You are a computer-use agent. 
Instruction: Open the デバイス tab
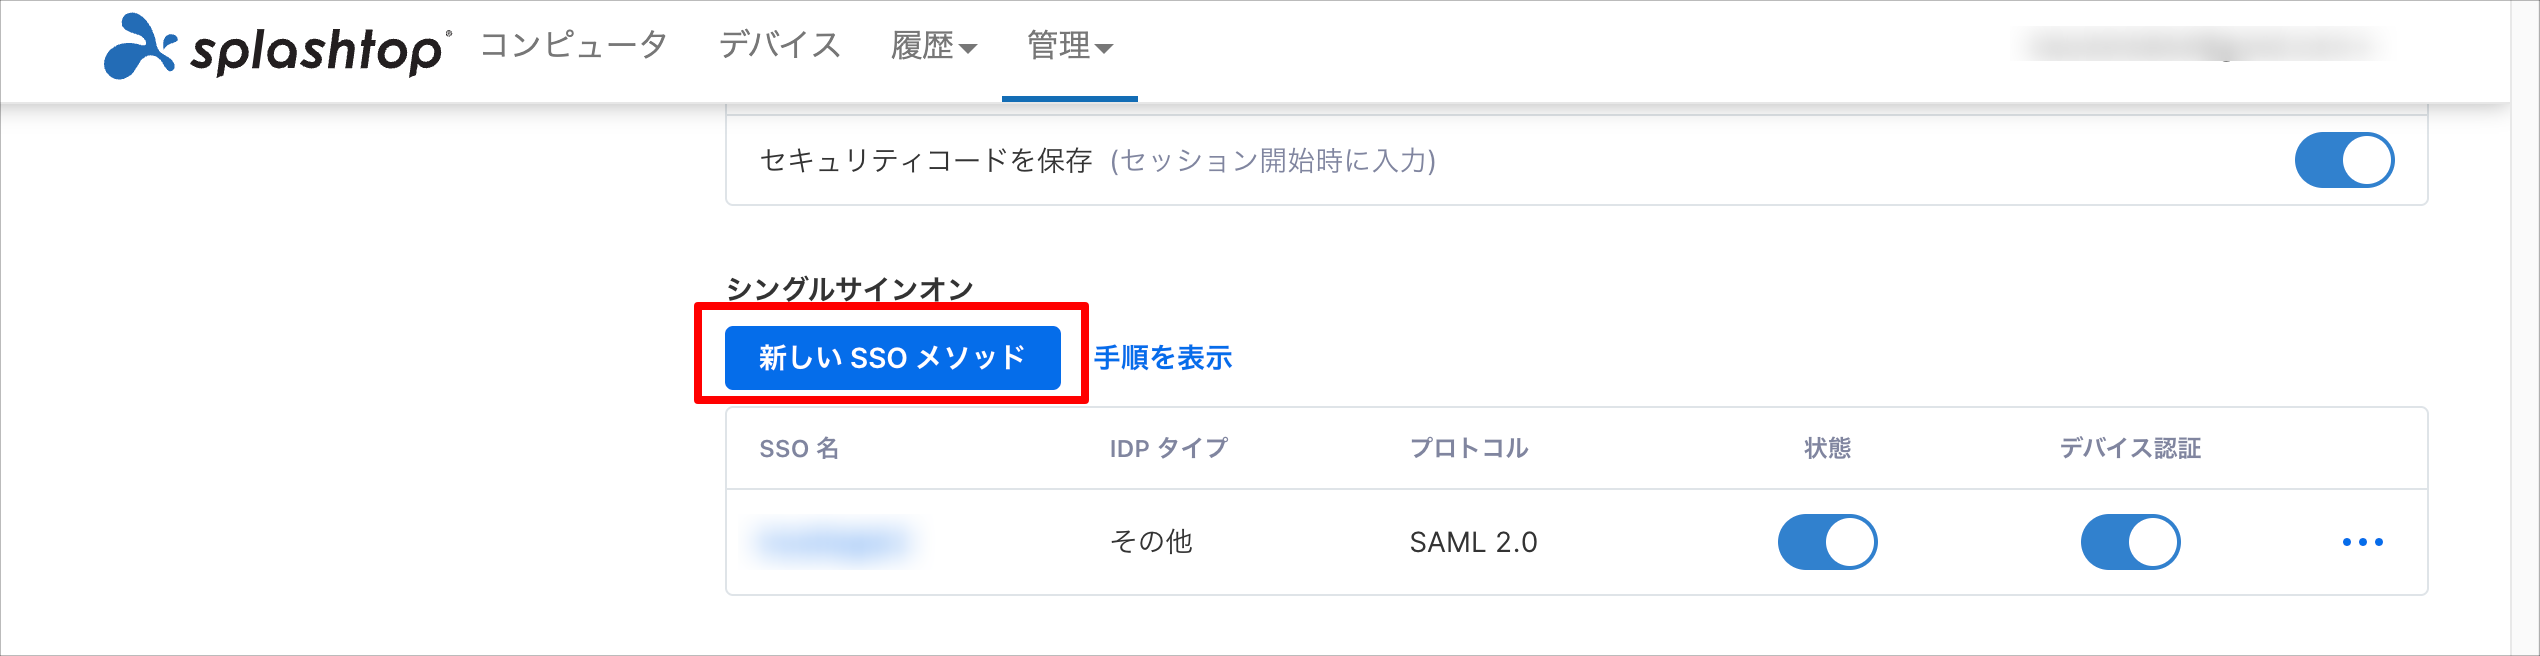coord(780,46)
